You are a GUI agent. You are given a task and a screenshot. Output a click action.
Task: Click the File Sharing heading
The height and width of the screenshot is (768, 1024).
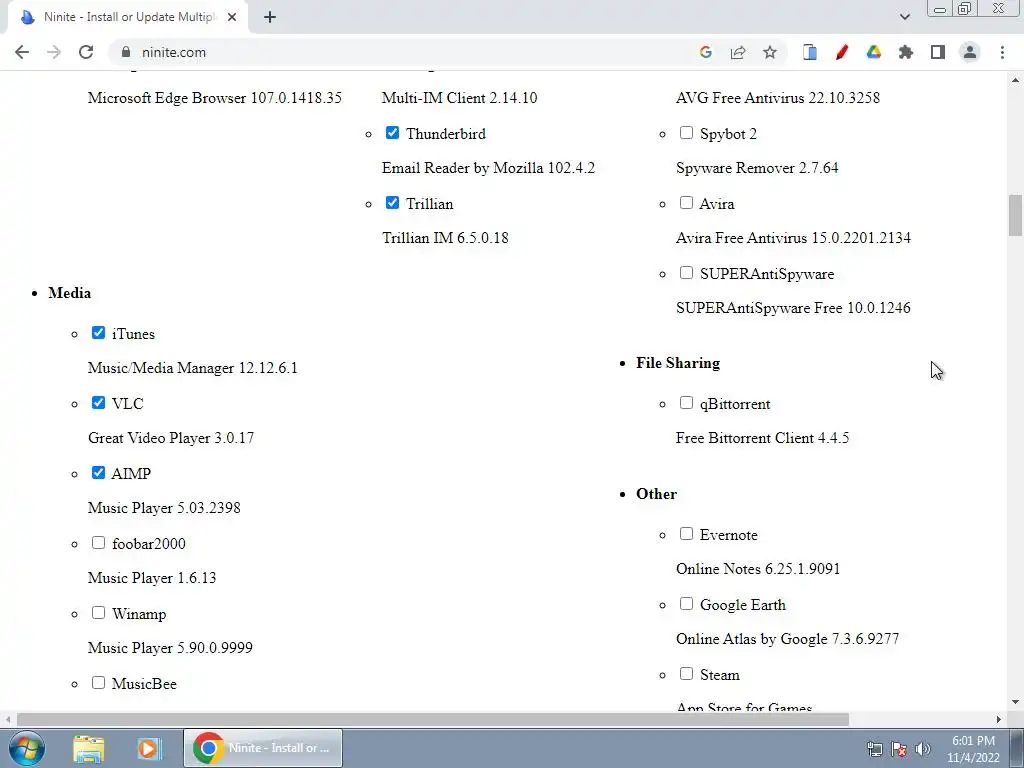[x=678, y=363]
